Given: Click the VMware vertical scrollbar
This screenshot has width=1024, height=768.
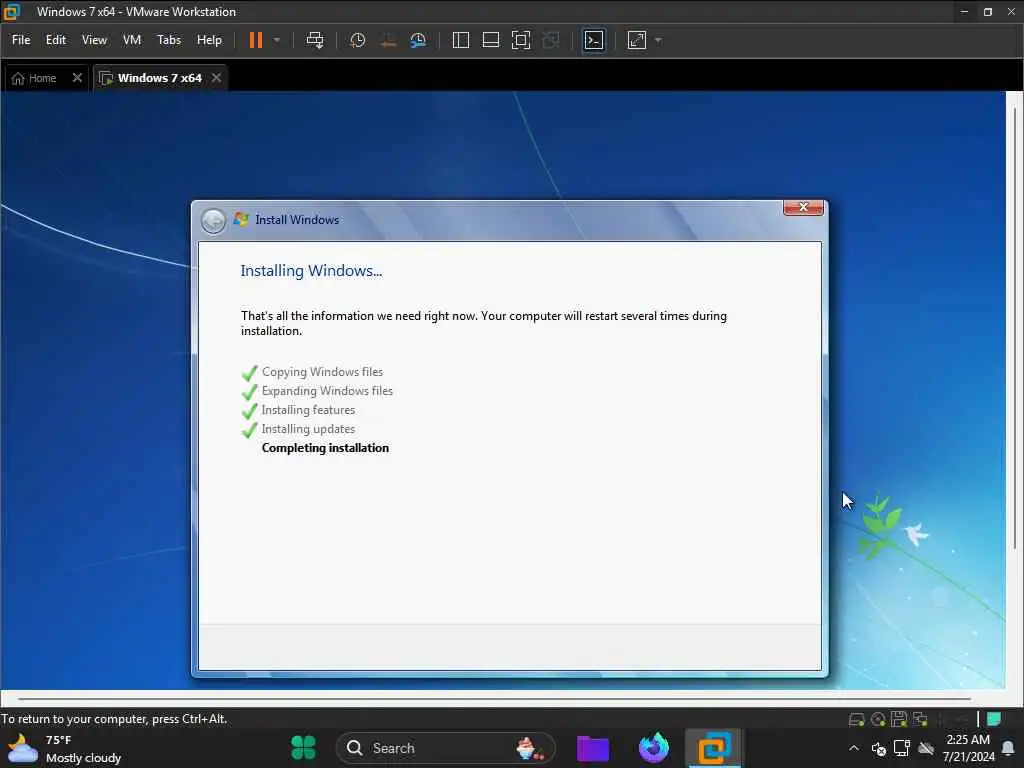Looking at the screenshot, I should click(x=1014, y=327).
